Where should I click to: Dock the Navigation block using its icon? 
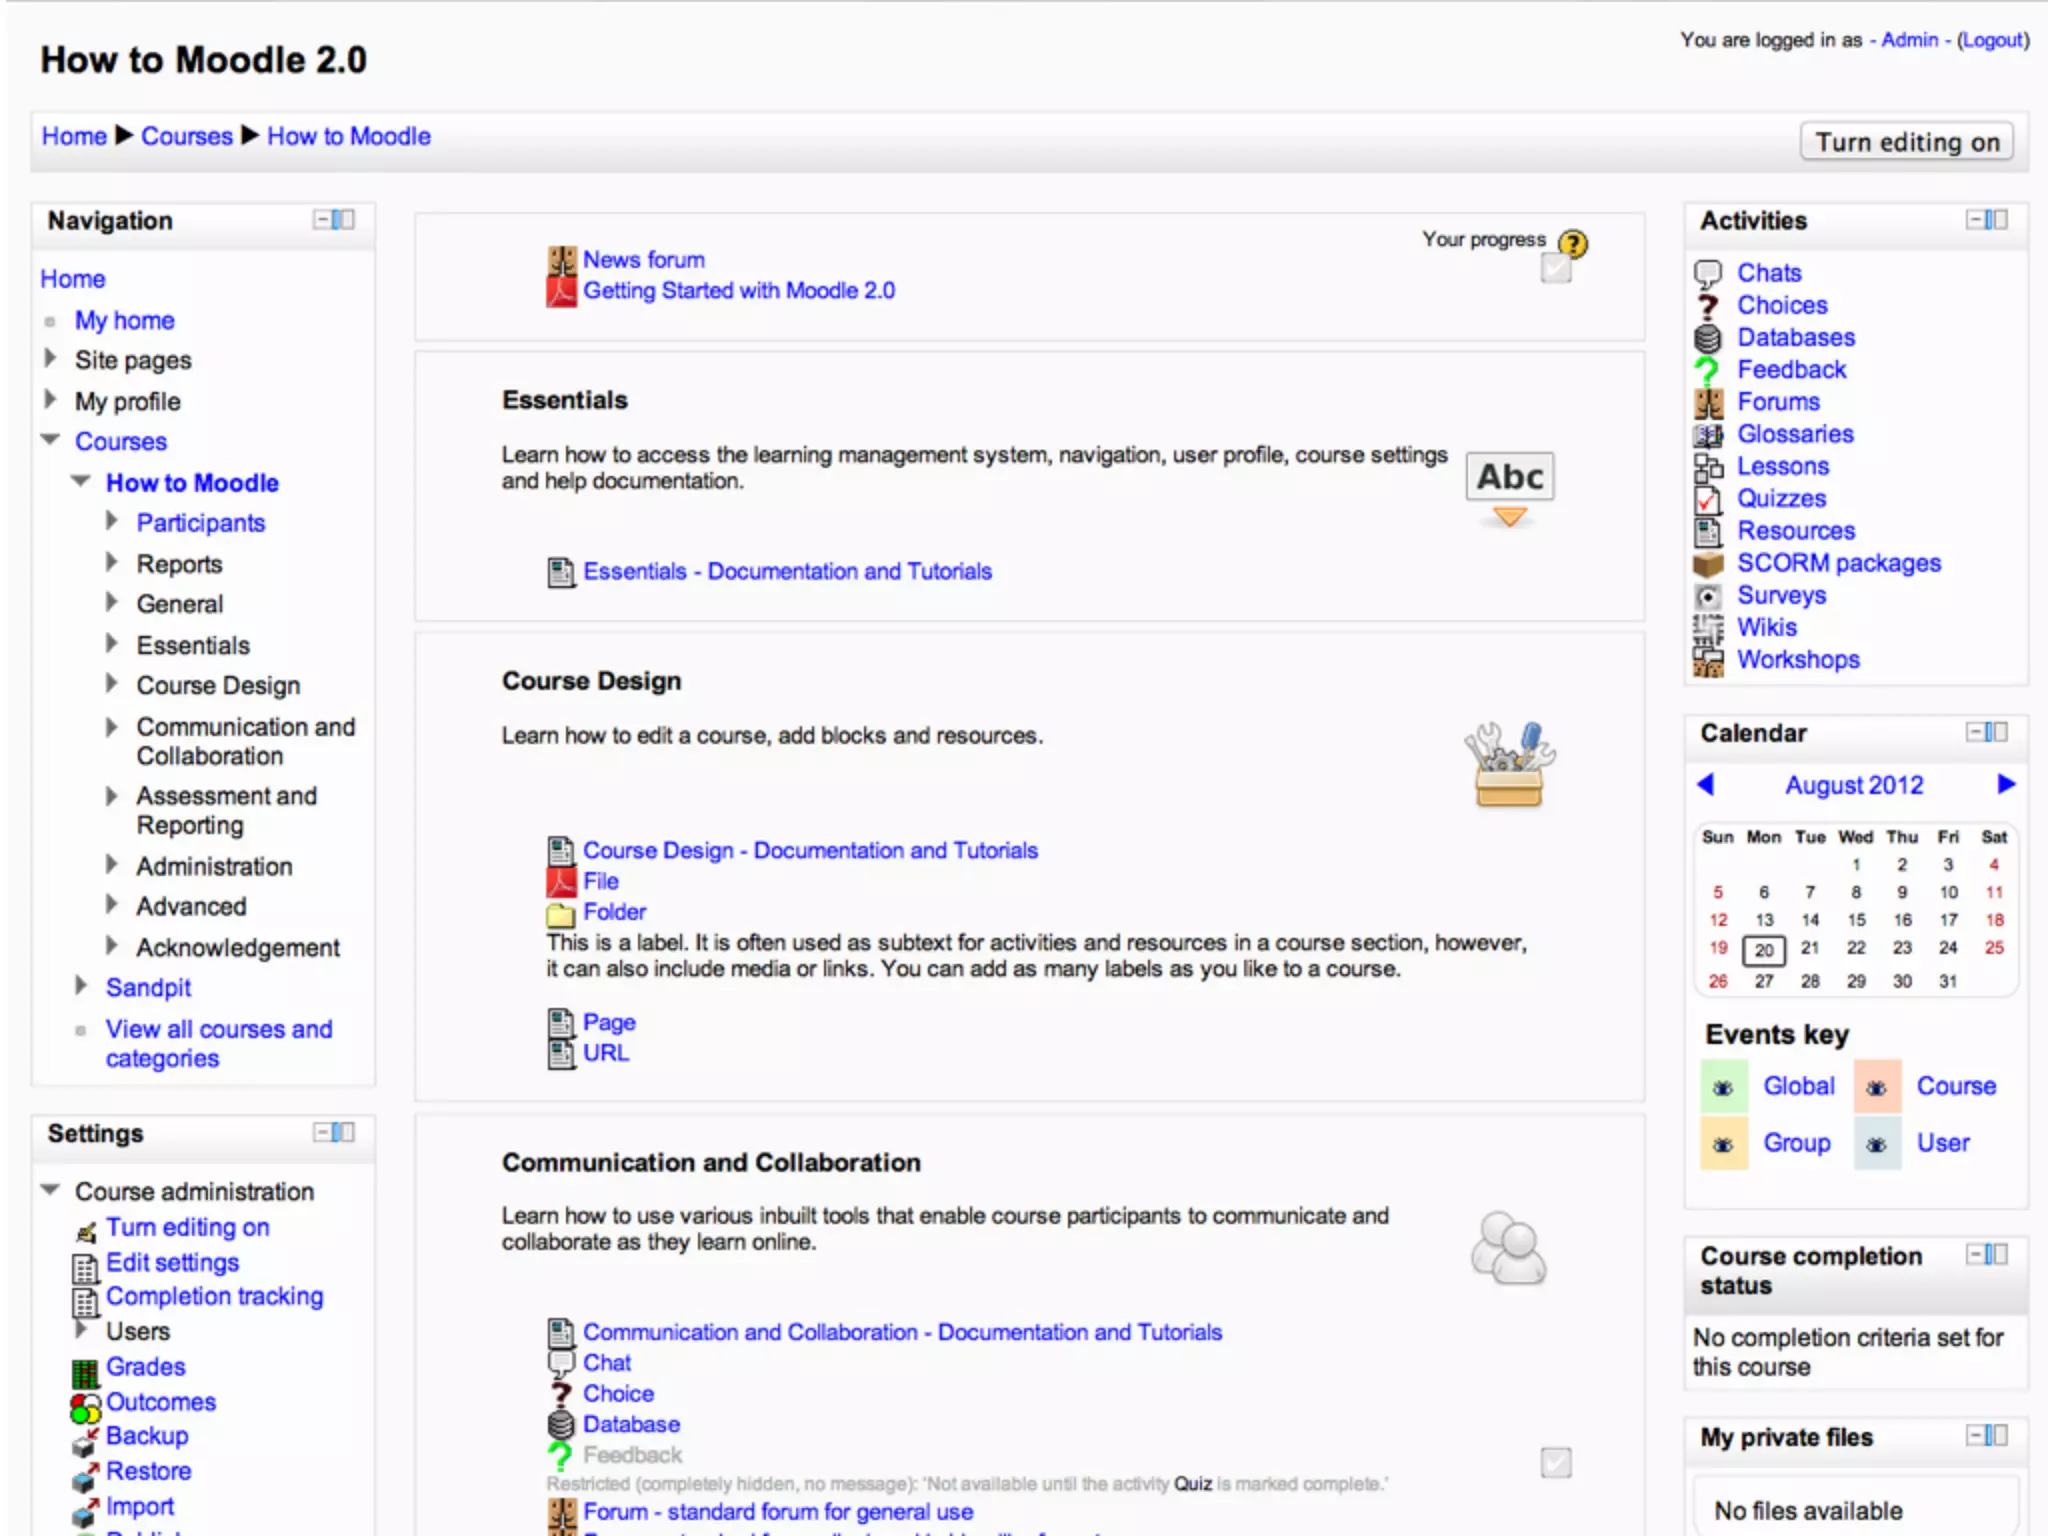click(x=343, y=219)
